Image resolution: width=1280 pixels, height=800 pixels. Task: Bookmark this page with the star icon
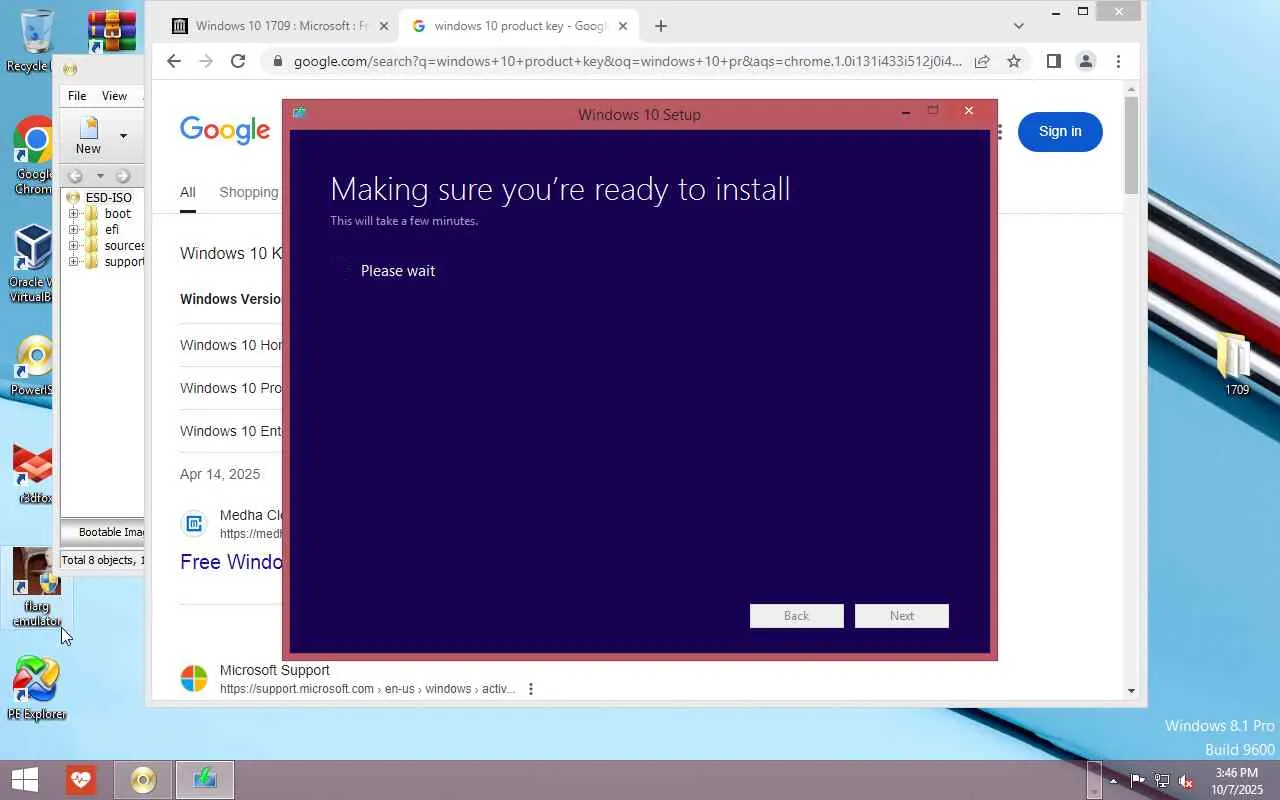(1014, 61)
